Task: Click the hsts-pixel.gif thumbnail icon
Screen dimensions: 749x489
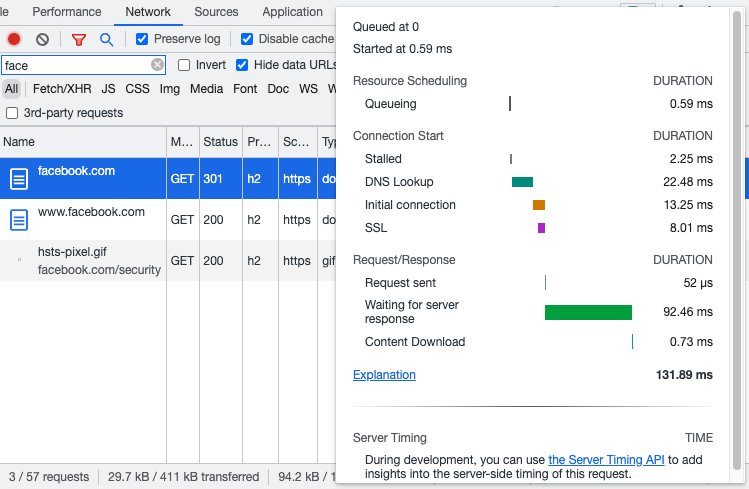Action: [20, 260]
